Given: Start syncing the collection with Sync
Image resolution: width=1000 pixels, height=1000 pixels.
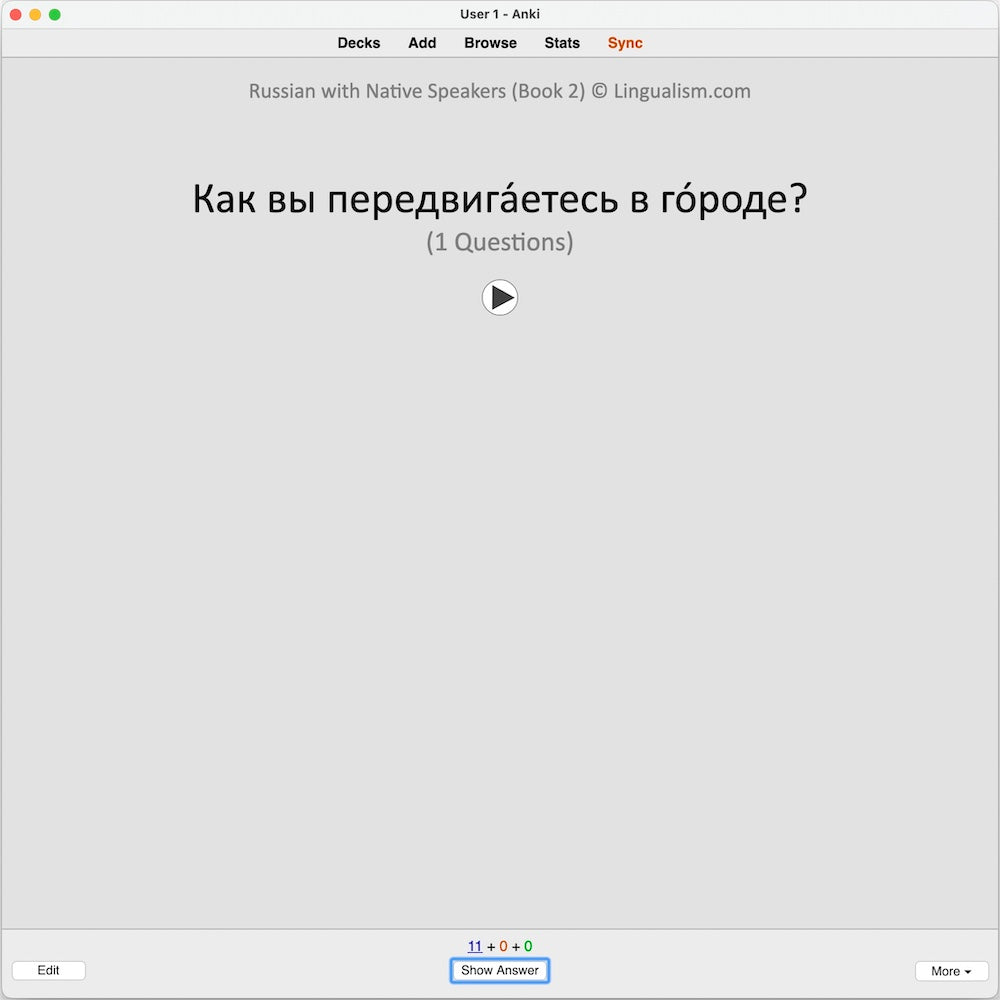Looking at the screenshot, I should (624, 43).
